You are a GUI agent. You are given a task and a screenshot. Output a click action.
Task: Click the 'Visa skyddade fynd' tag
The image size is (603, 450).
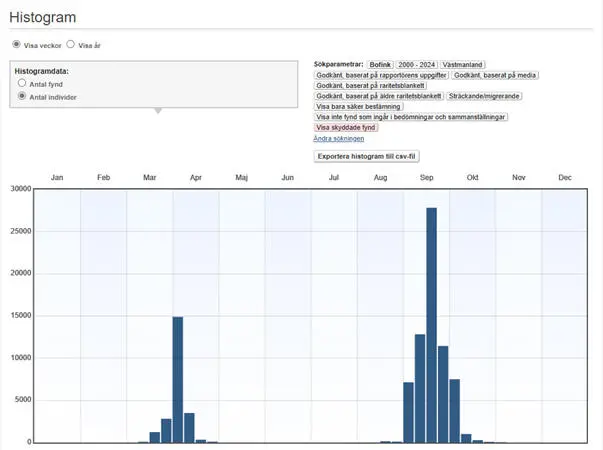pyautogui.click(x=346, y=128)
